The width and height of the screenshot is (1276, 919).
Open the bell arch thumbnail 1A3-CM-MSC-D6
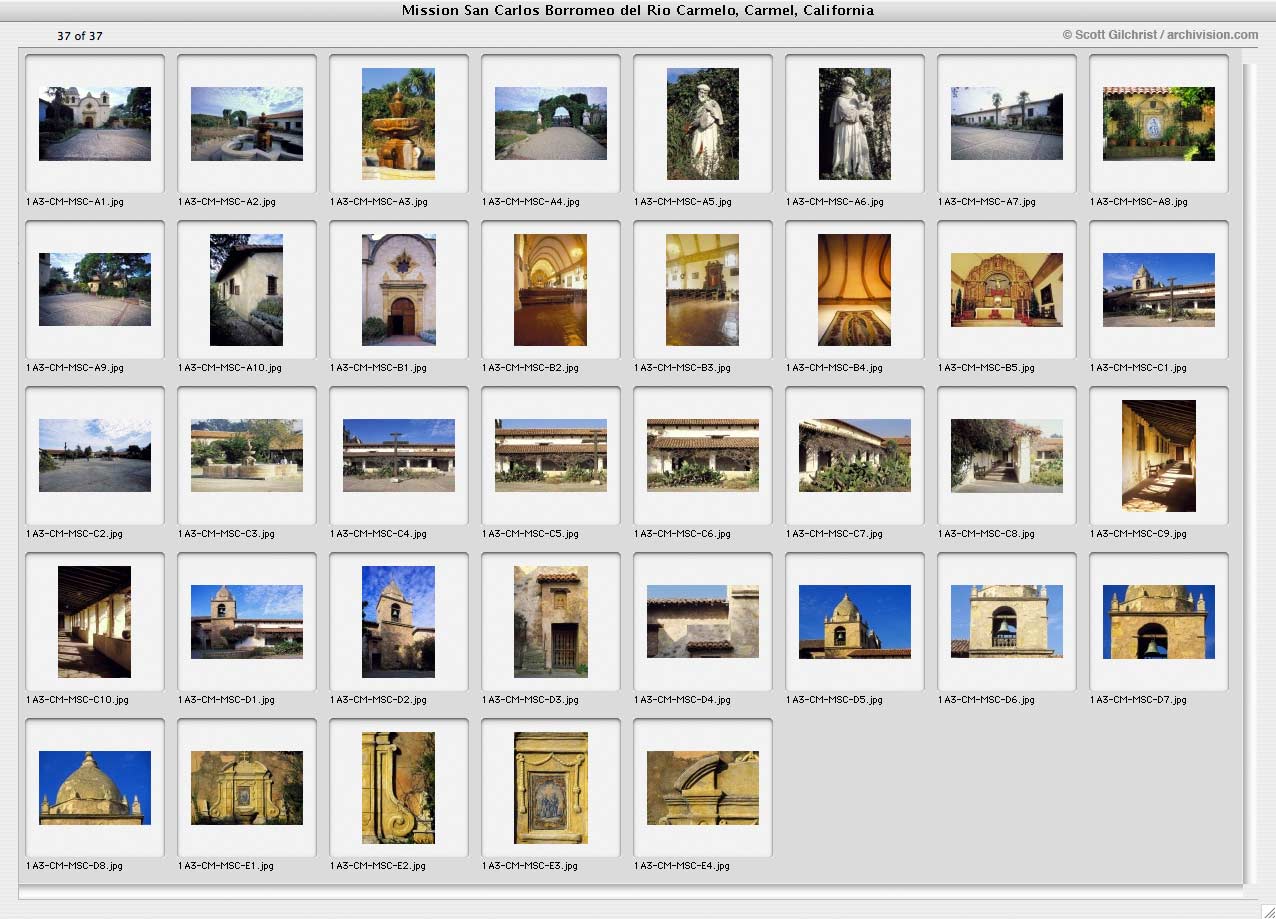[1007, 622]
